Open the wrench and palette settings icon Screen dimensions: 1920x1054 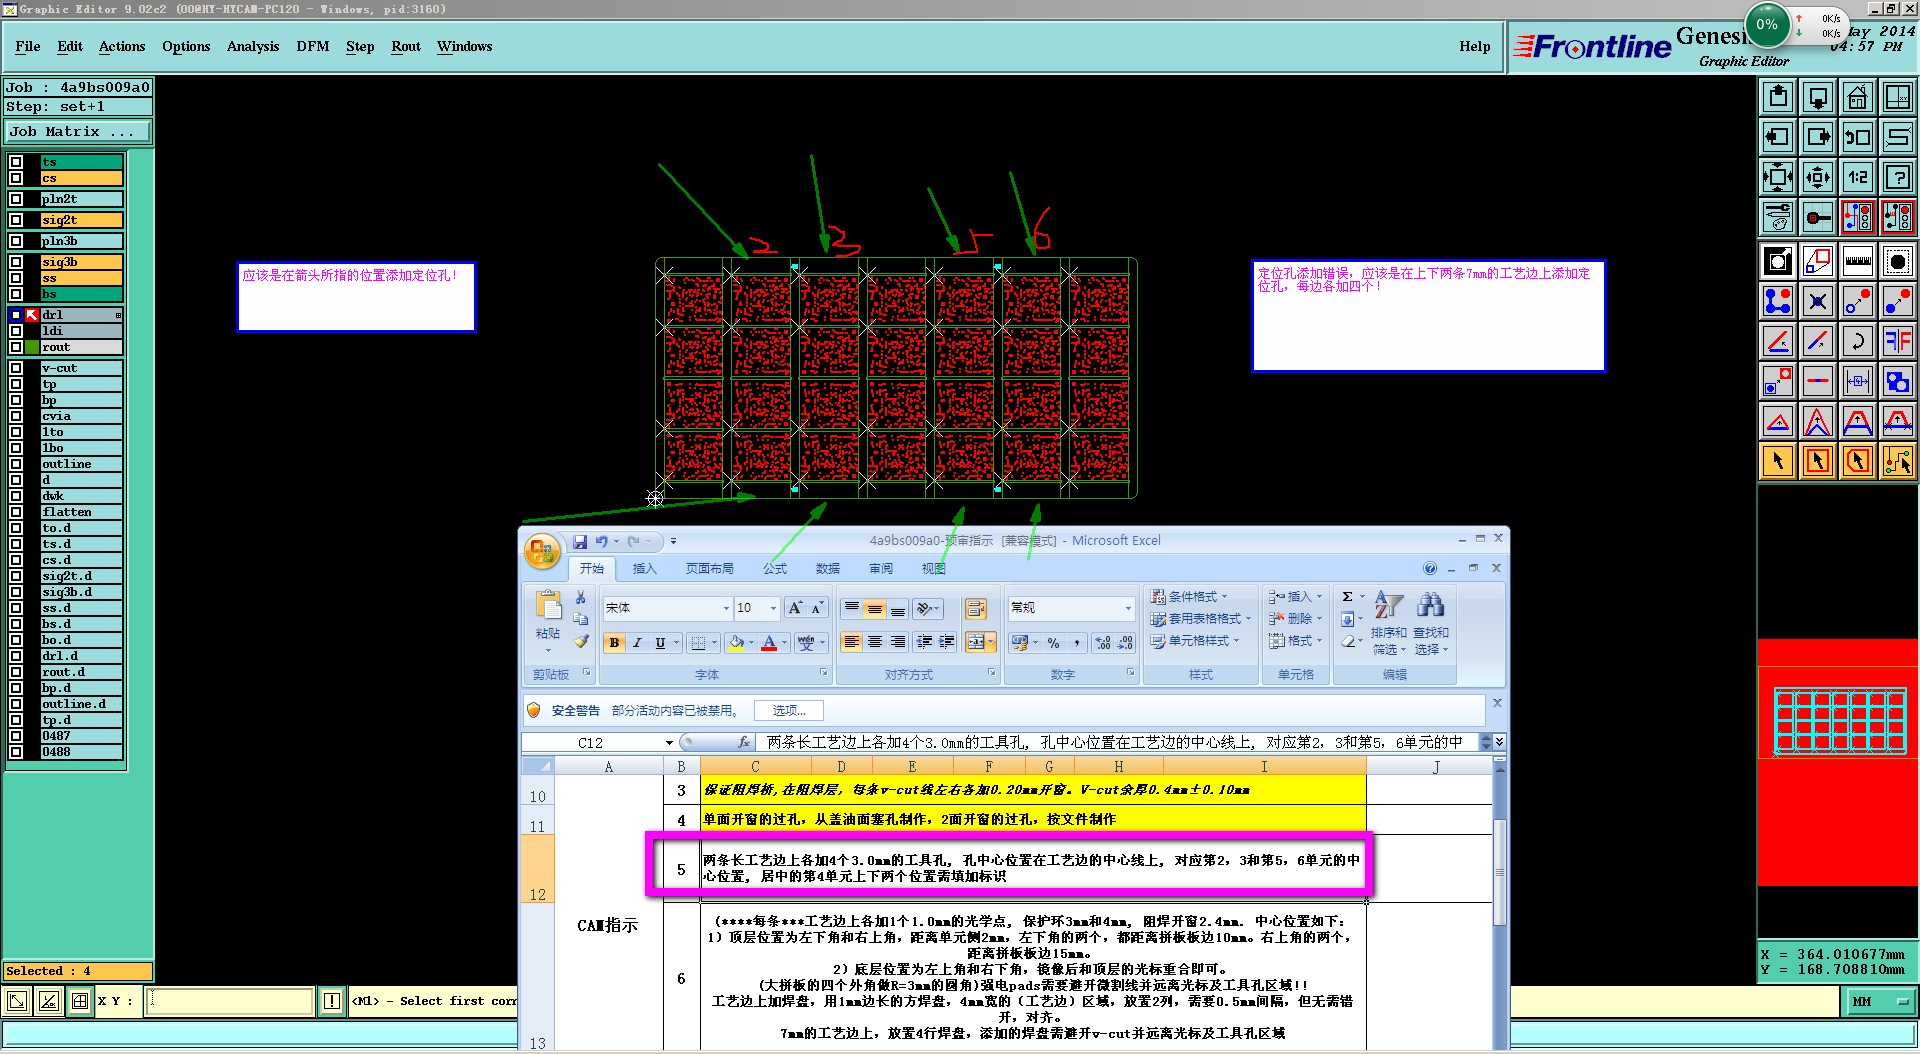tap(1778, 217)
